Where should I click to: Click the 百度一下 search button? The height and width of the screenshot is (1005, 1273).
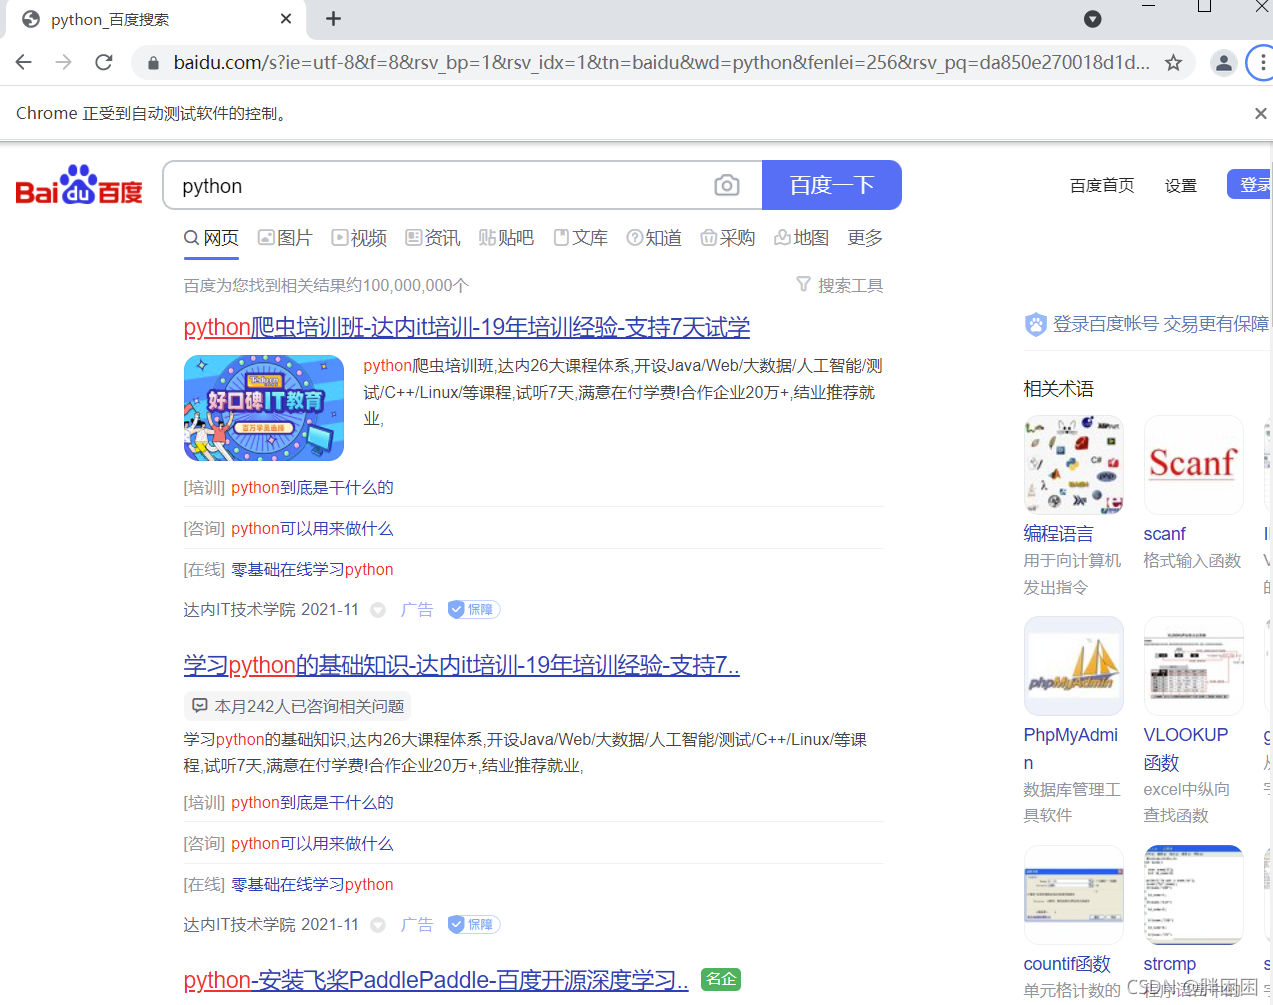click(832, 185)
